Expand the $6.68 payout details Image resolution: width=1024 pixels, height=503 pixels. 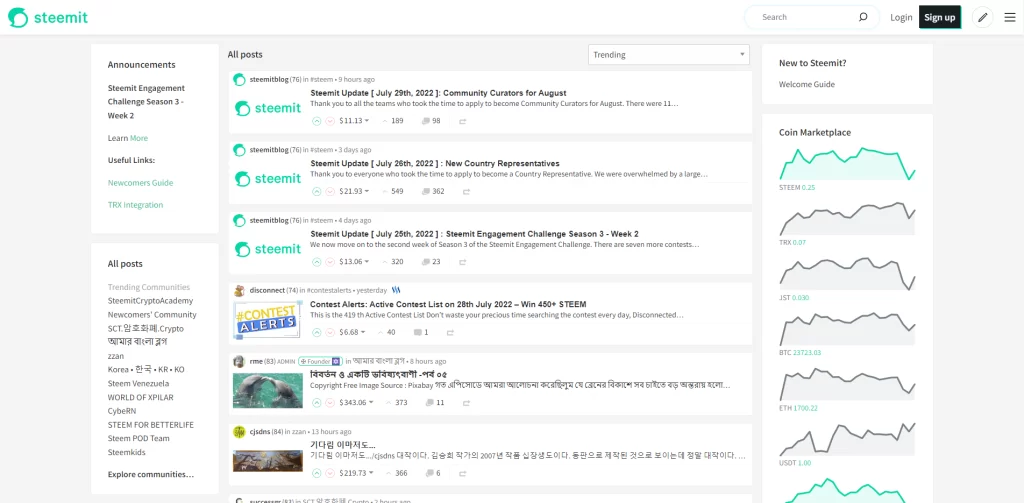click(x=353, y=333)
